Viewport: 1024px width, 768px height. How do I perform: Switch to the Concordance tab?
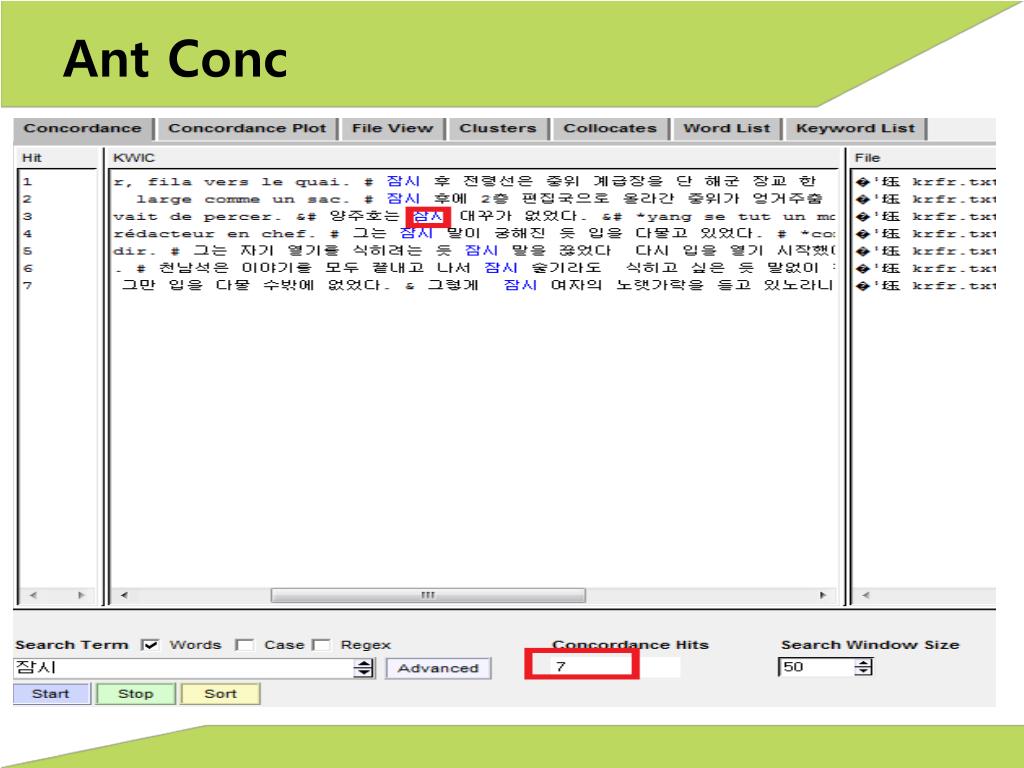pos(84,129)
